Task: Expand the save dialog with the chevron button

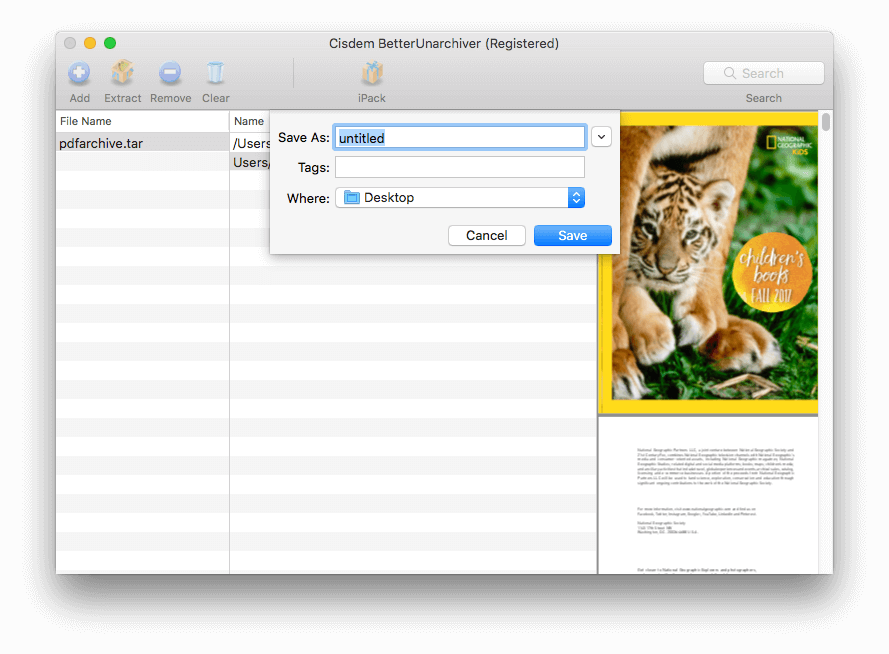Action: [601, 137]
